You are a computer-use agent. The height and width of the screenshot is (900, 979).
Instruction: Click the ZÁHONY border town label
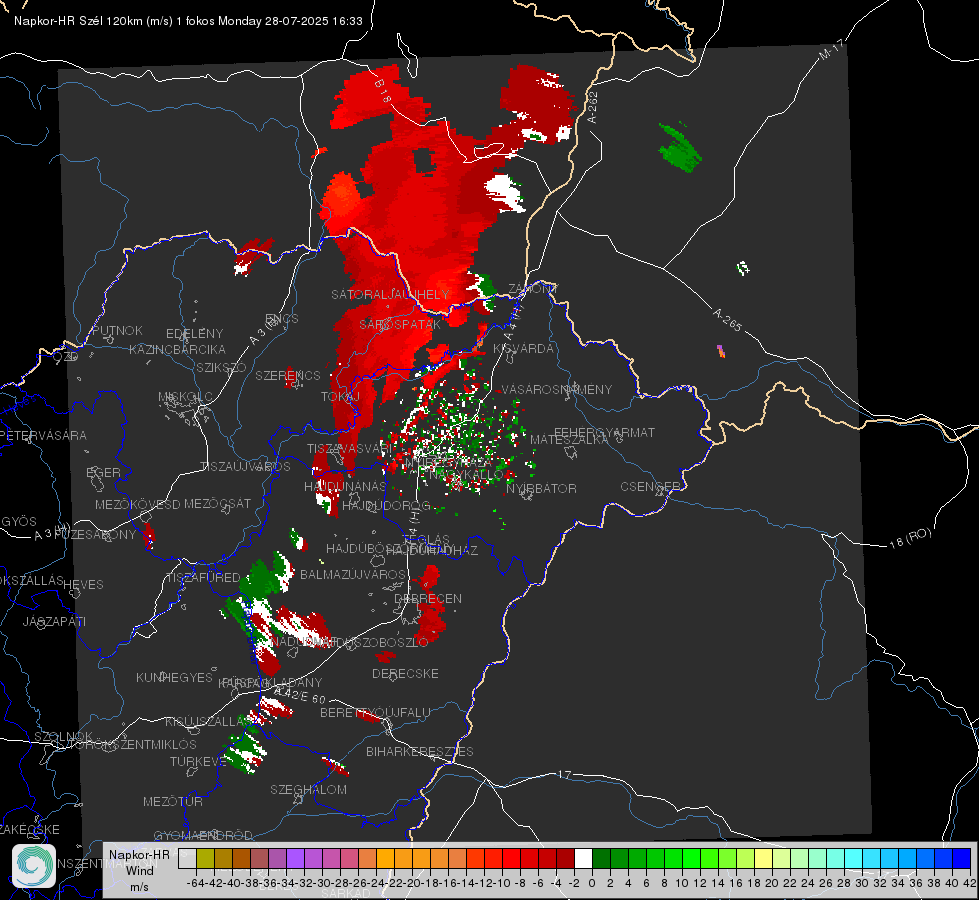point(533,289)
